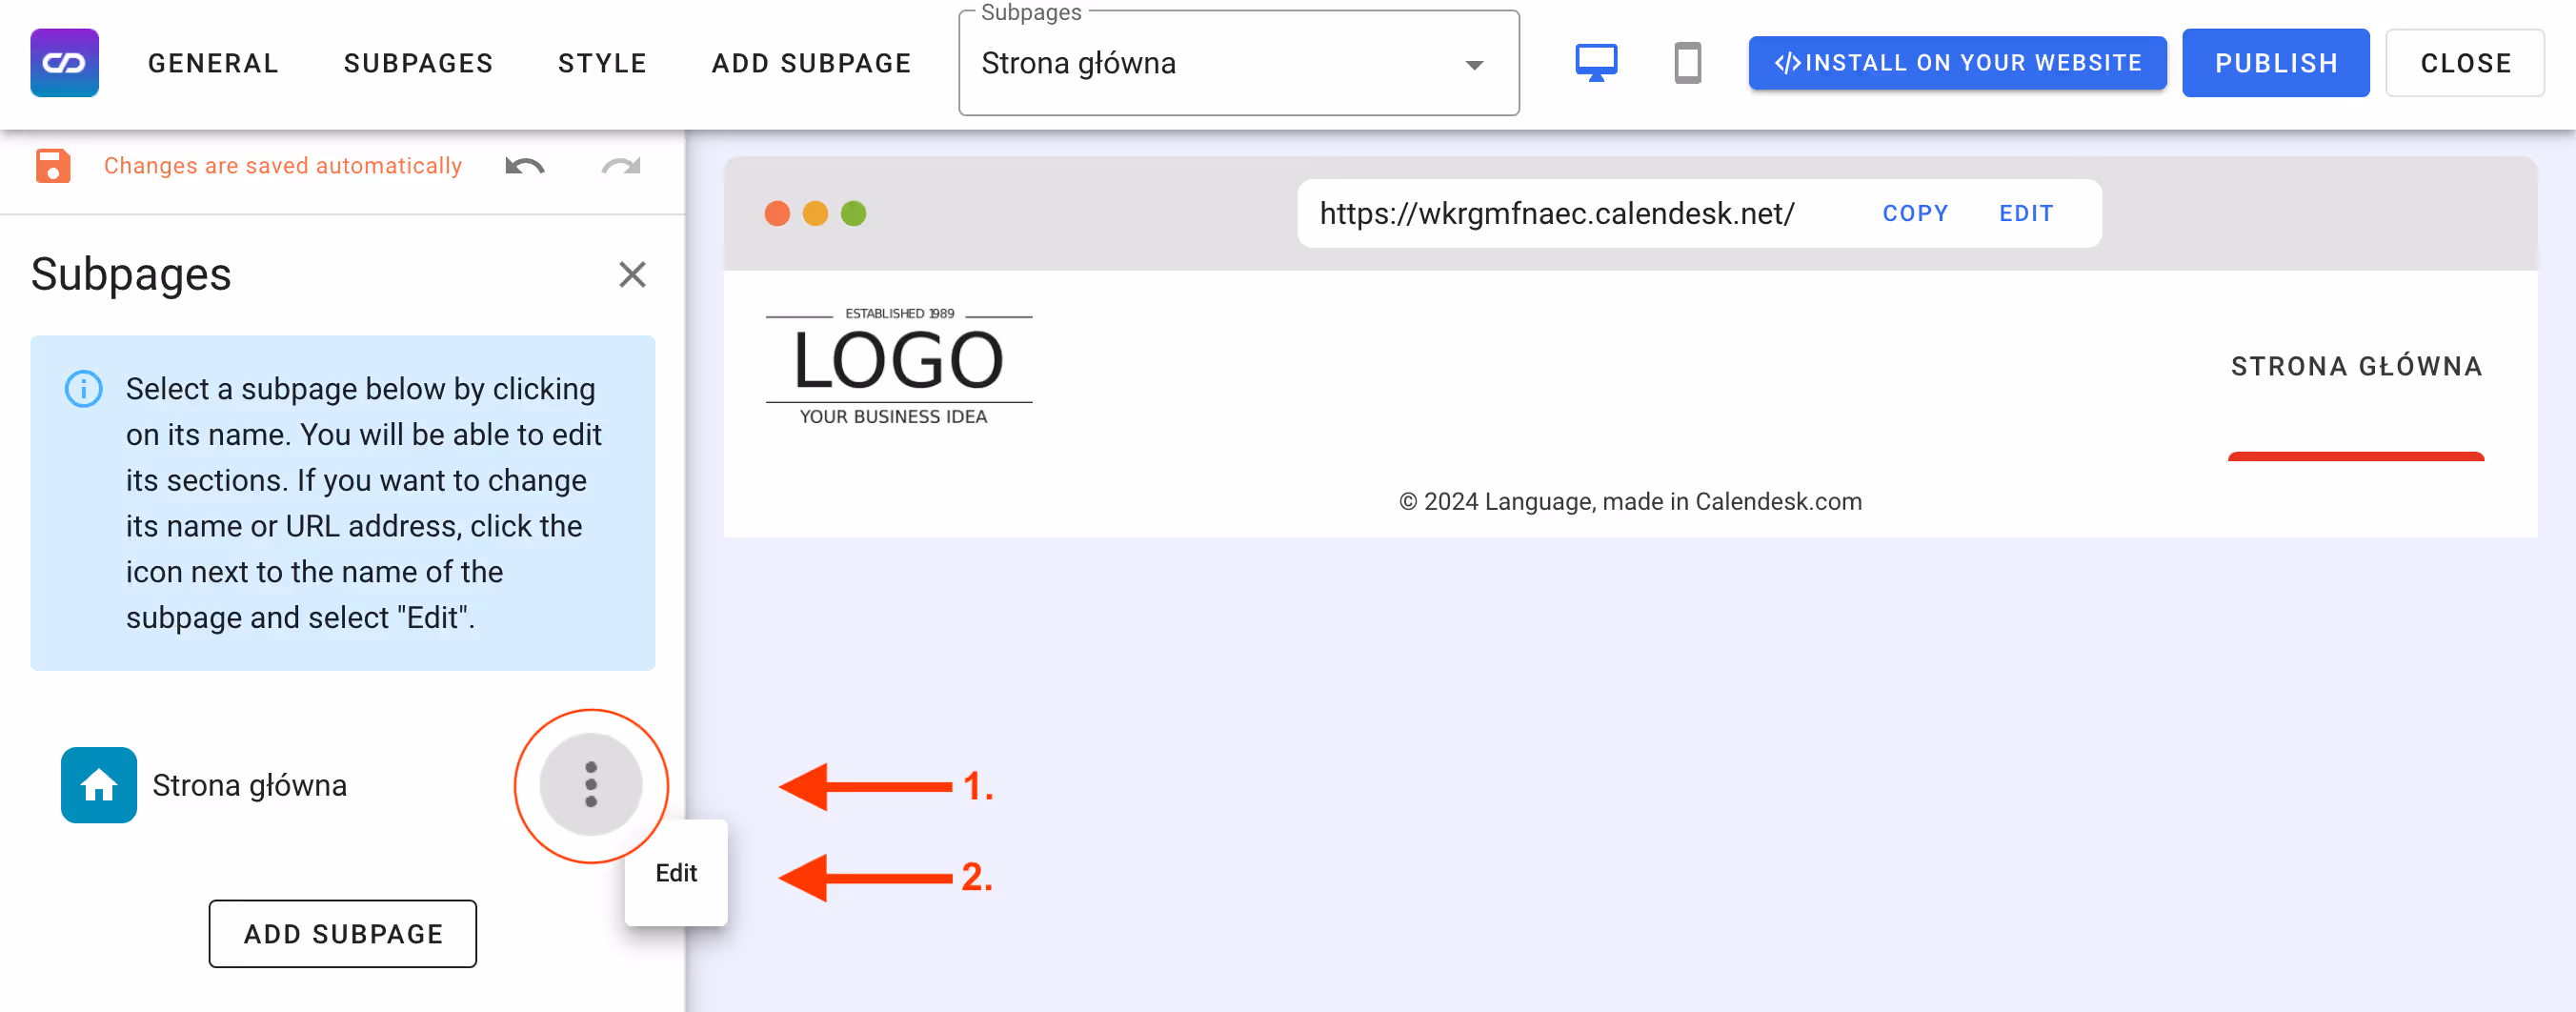Click the undo arrow icon
Screen dimensions: 2576x1012
click(x=524, y=166)
